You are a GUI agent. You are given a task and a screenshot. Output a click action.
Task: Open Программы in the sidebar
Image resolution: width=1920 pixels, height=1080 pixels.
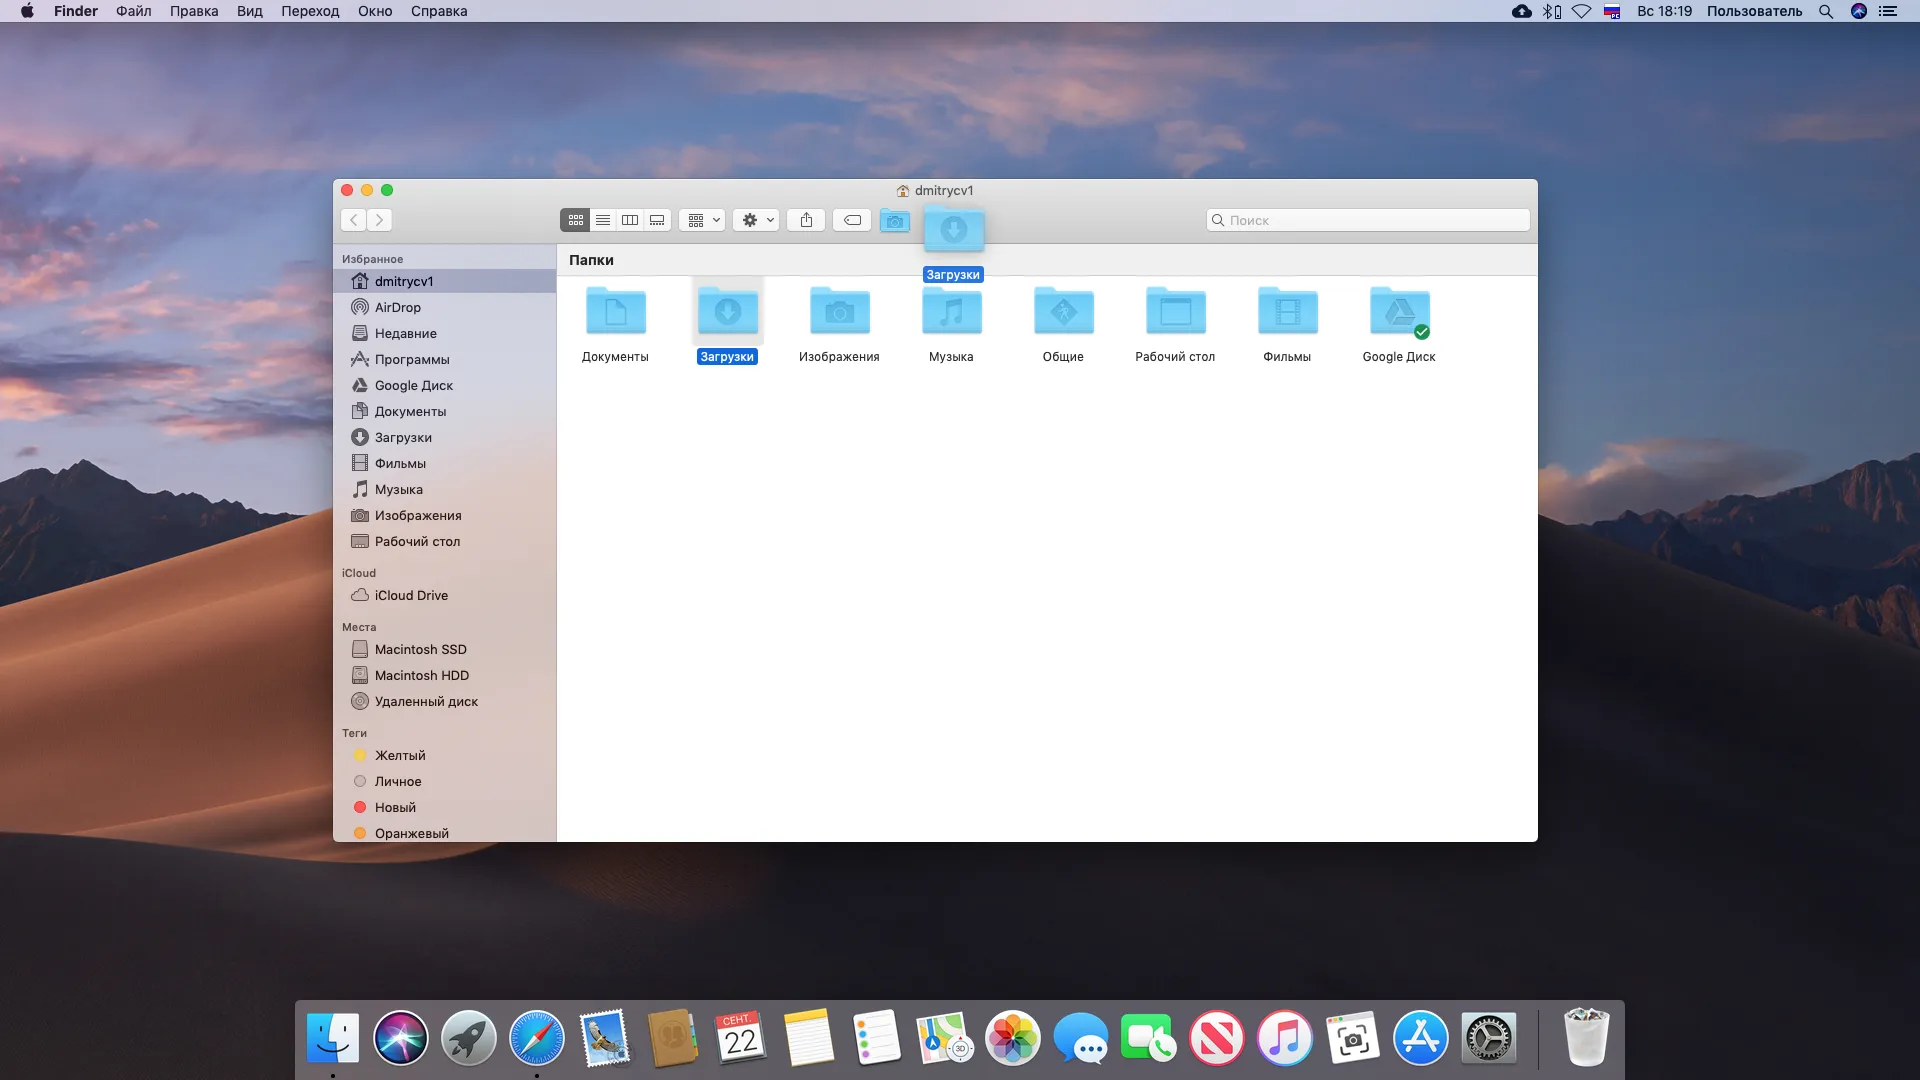(x=444, y=359)
